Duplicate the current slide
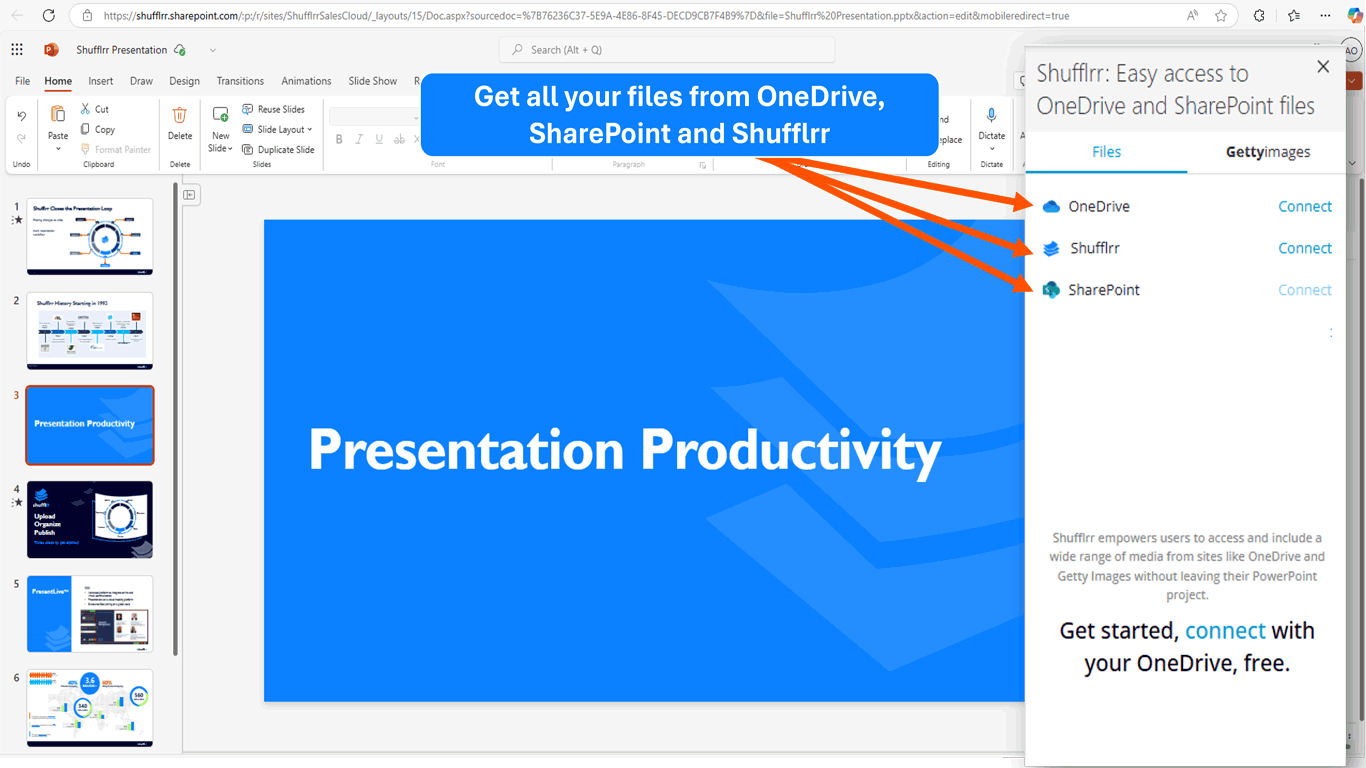The height and width of the screenshot is (768, 1366). (278, 150)
